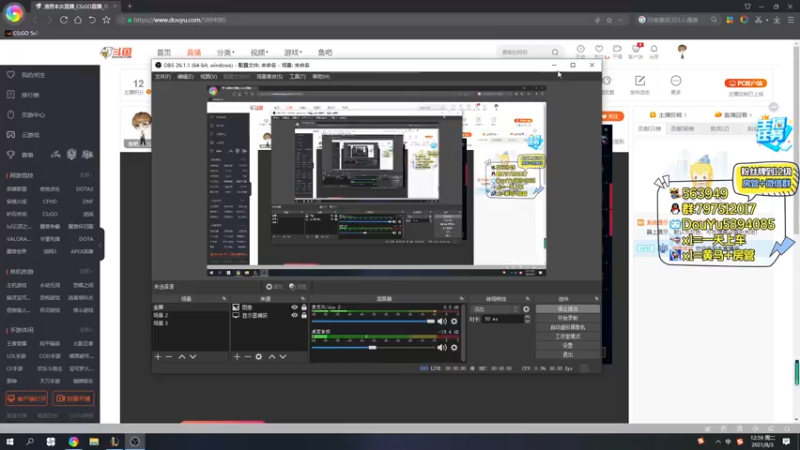
Task: Toggle the virtual camera button in OBS controls
Action: click(x=568, y=327)
